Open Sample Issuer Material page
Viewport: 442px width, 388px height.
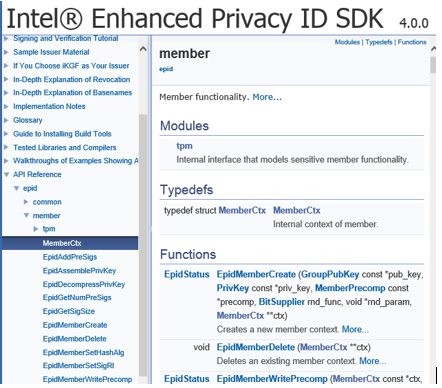coord(51,52)
